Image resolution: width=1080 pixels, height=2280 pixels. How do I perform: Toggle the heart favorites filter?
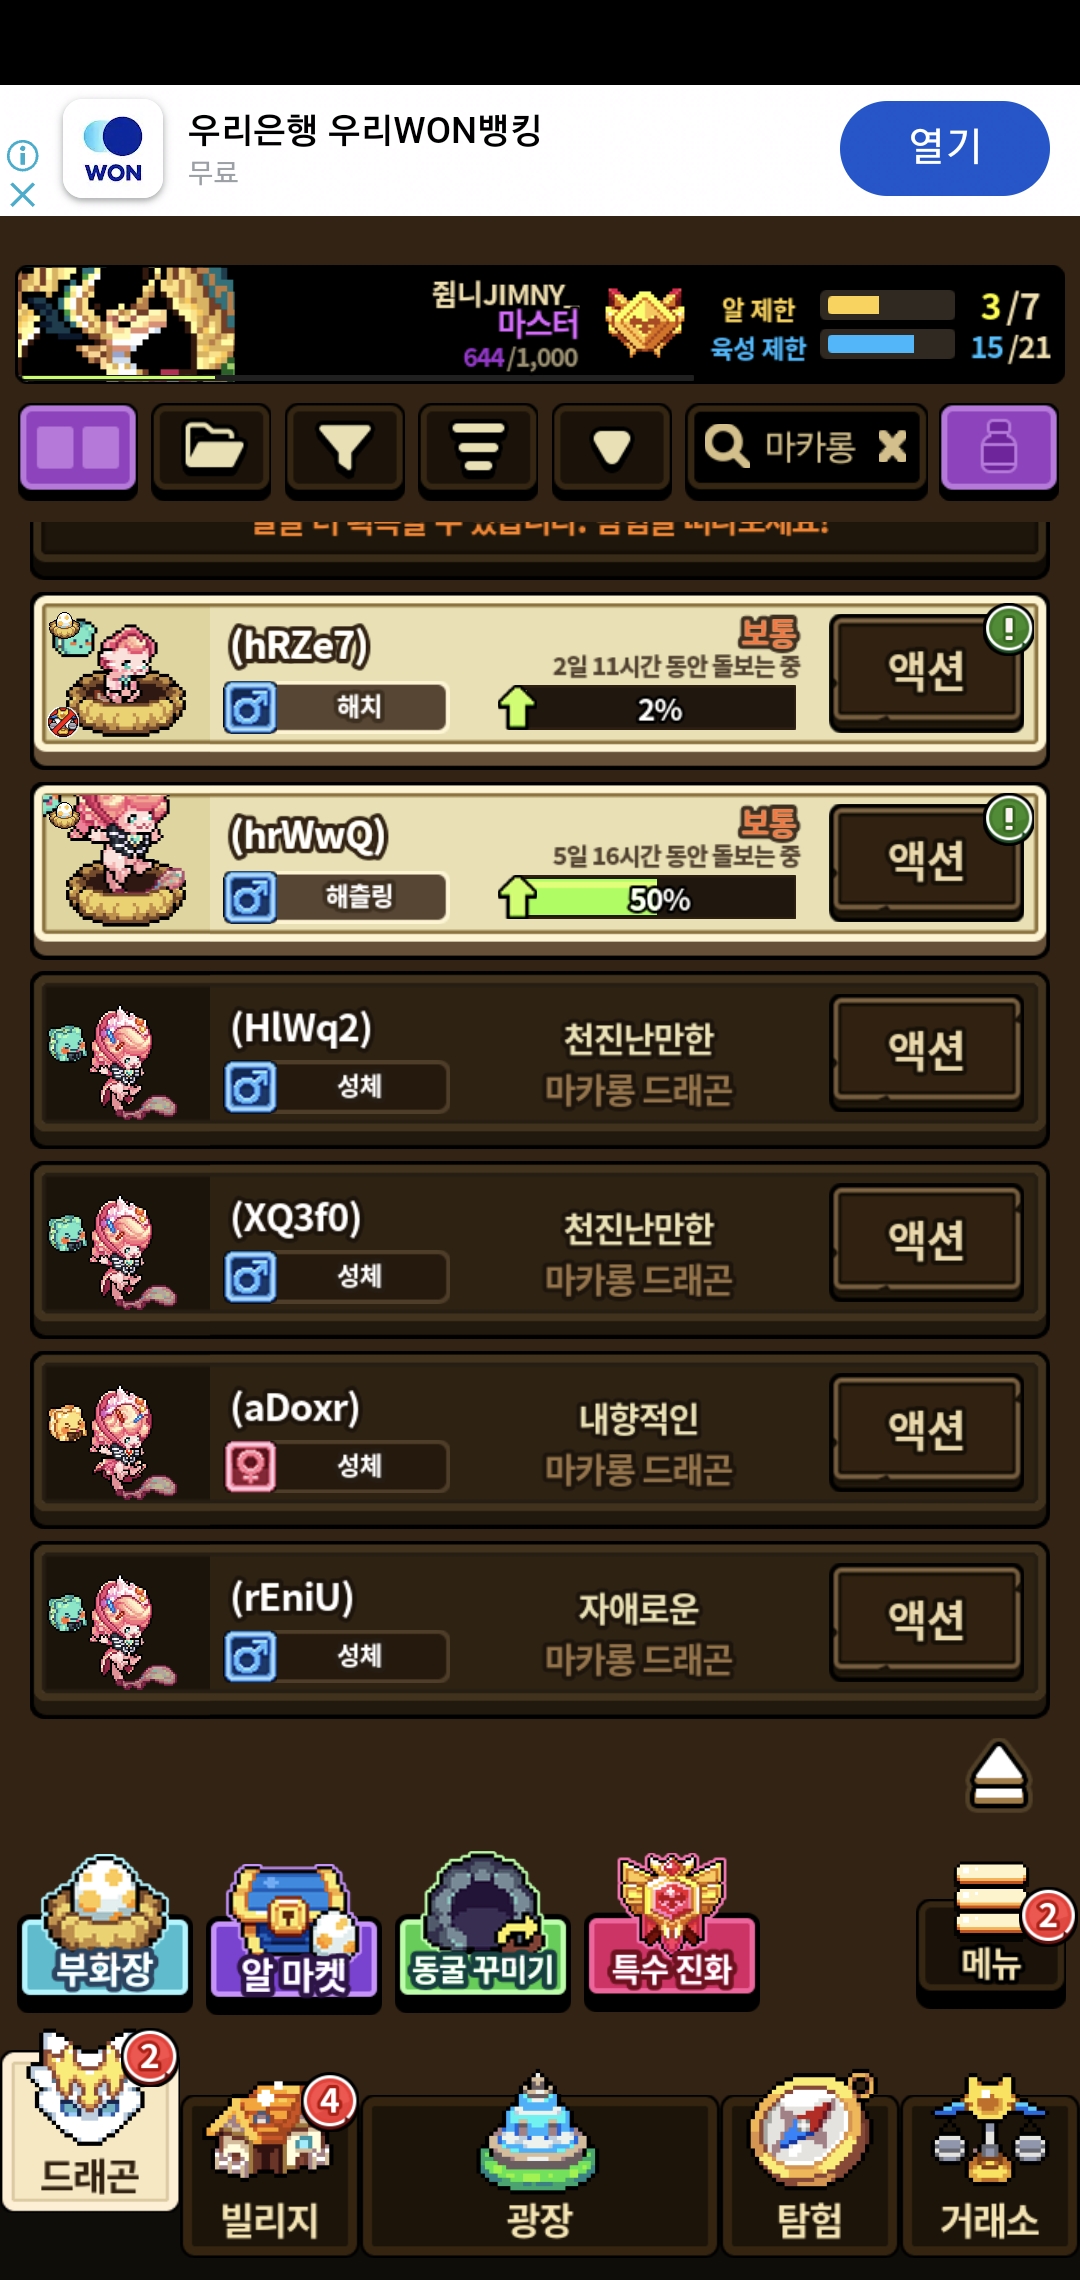(611, 448)
